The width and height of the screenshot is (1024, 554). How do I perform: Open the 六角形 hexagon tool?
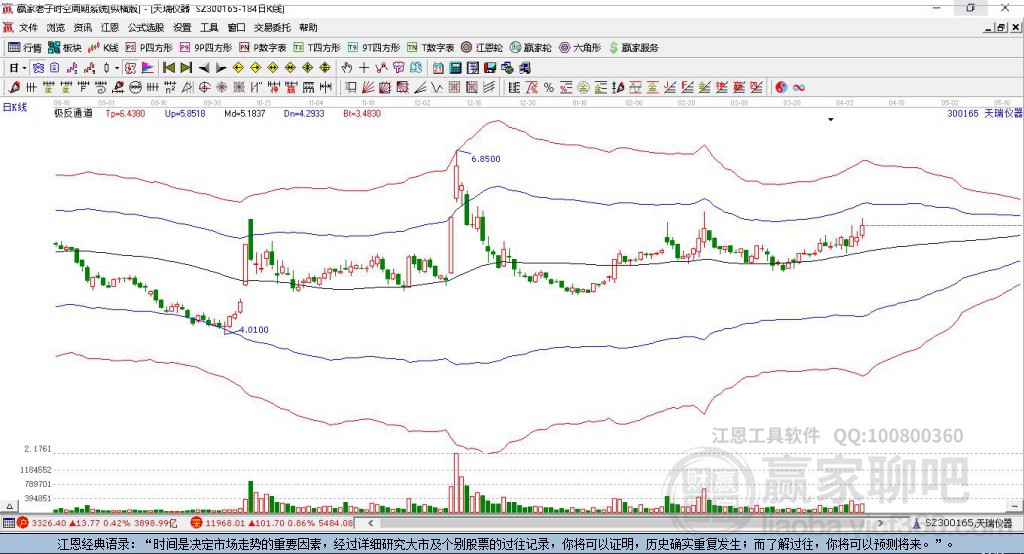[x=580, y=48]
